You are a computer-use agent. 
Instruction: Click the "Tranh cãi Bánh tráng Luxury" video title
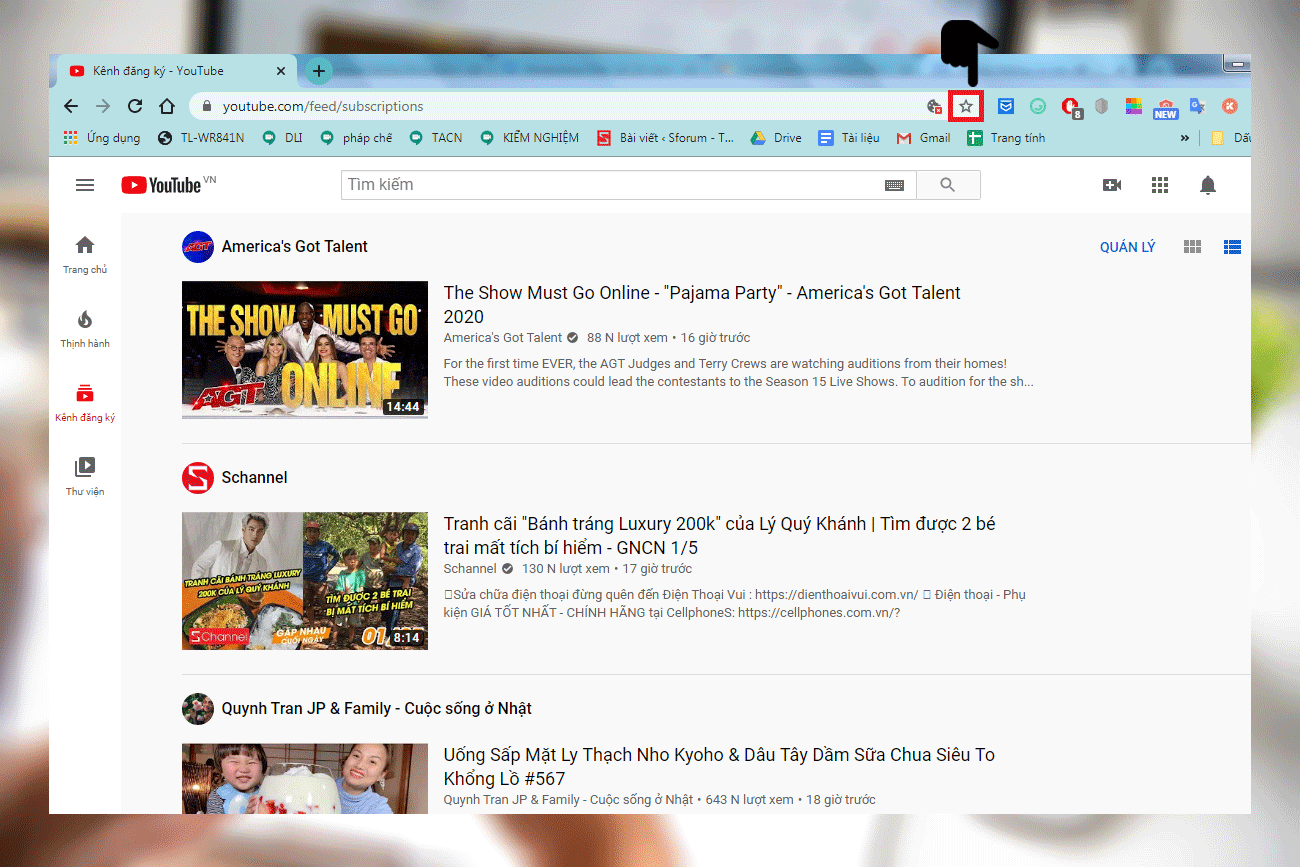719,536
